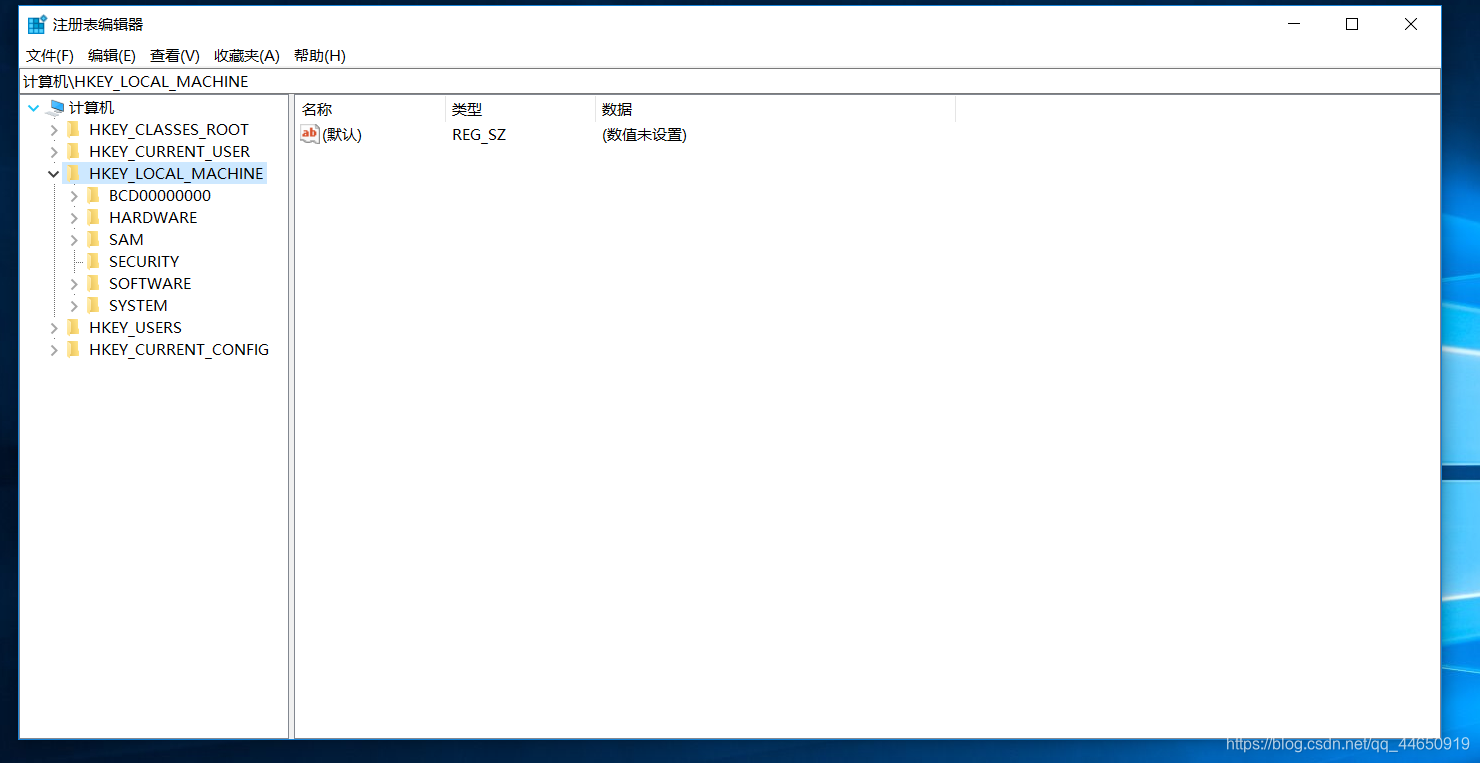The height and width of the screenshot is (763, 1480).
Task: Minimize the Registry Editor window
Action: pos(1293,24)
